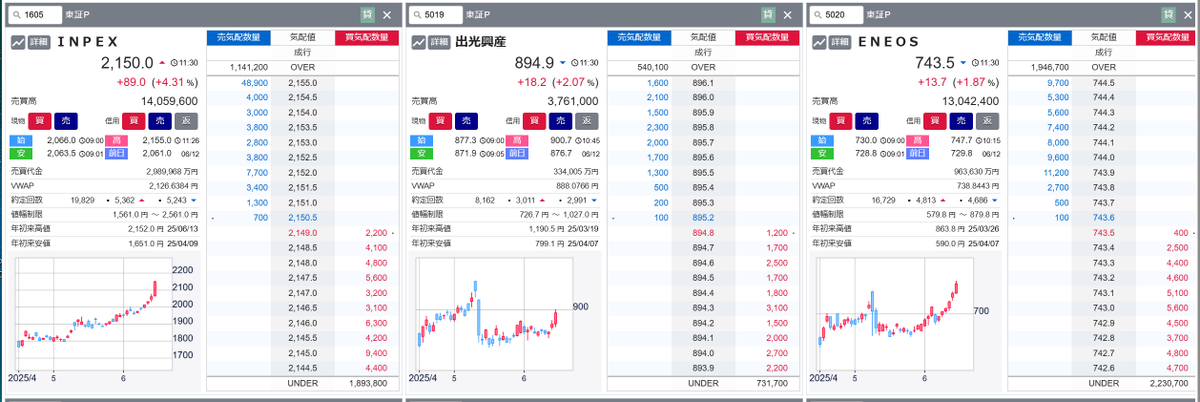1200x402 pixels.
Task: Select 買気配数量 header in INPEX order book
Action: [x=366, y=37]
